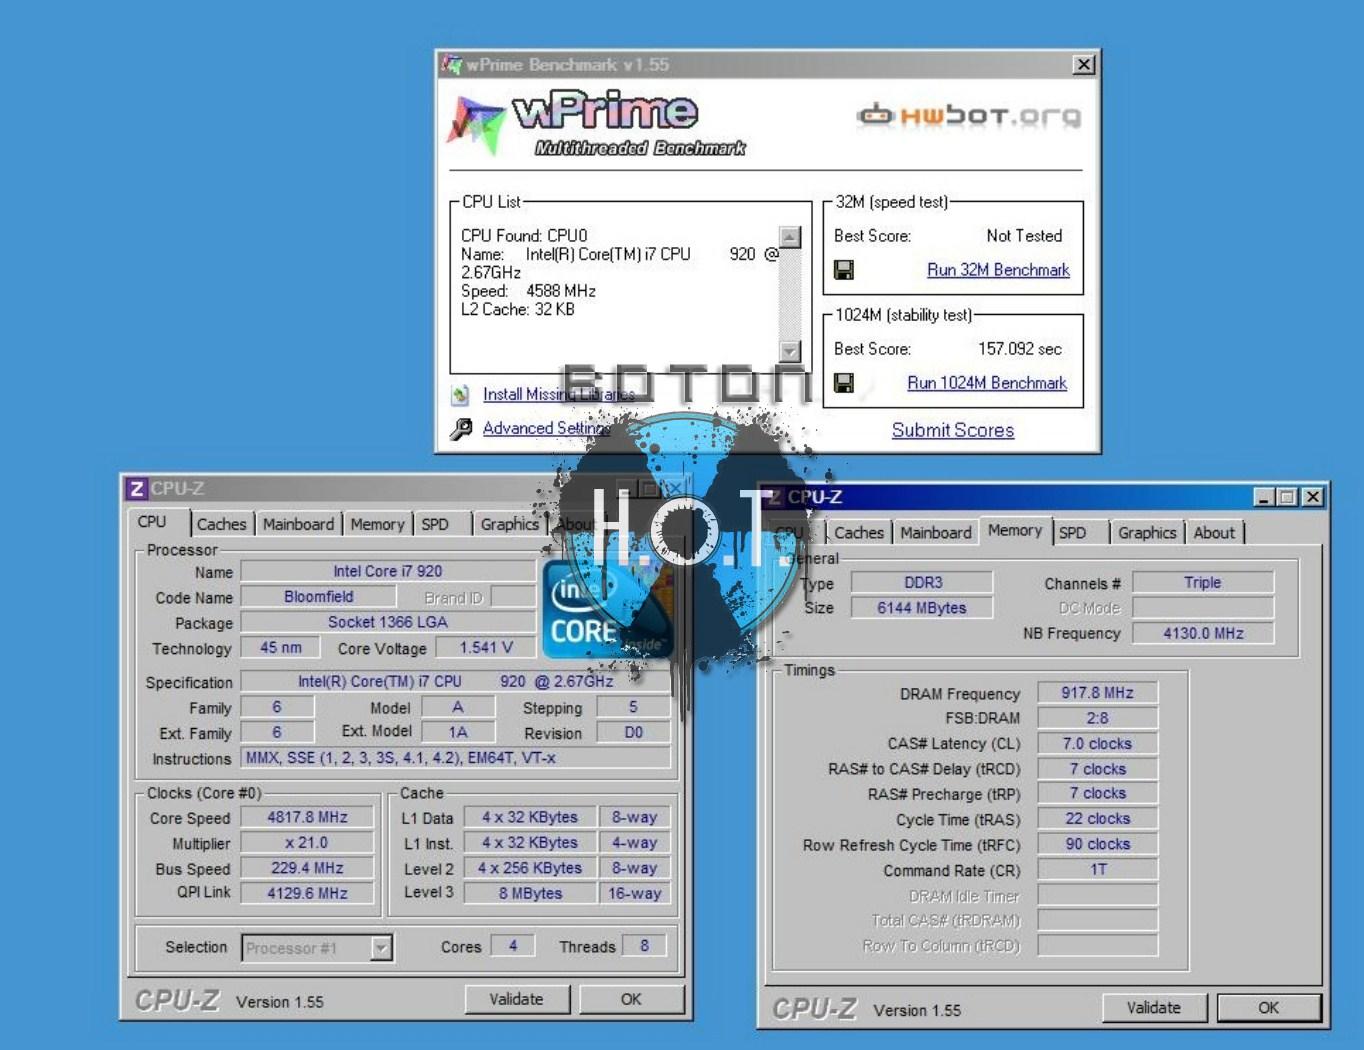Screen dimensions: 1364x1050
Task: Click the Bus Speed value 229.4 MHz
Action: point(307,869)
